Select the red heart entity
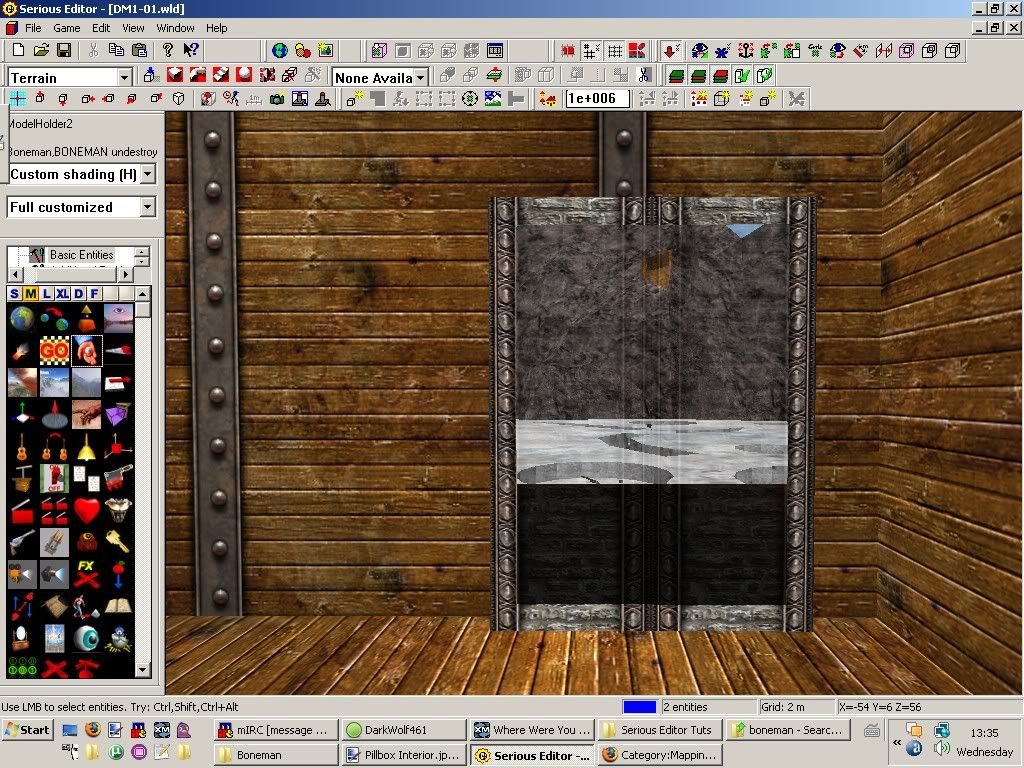 86,510
